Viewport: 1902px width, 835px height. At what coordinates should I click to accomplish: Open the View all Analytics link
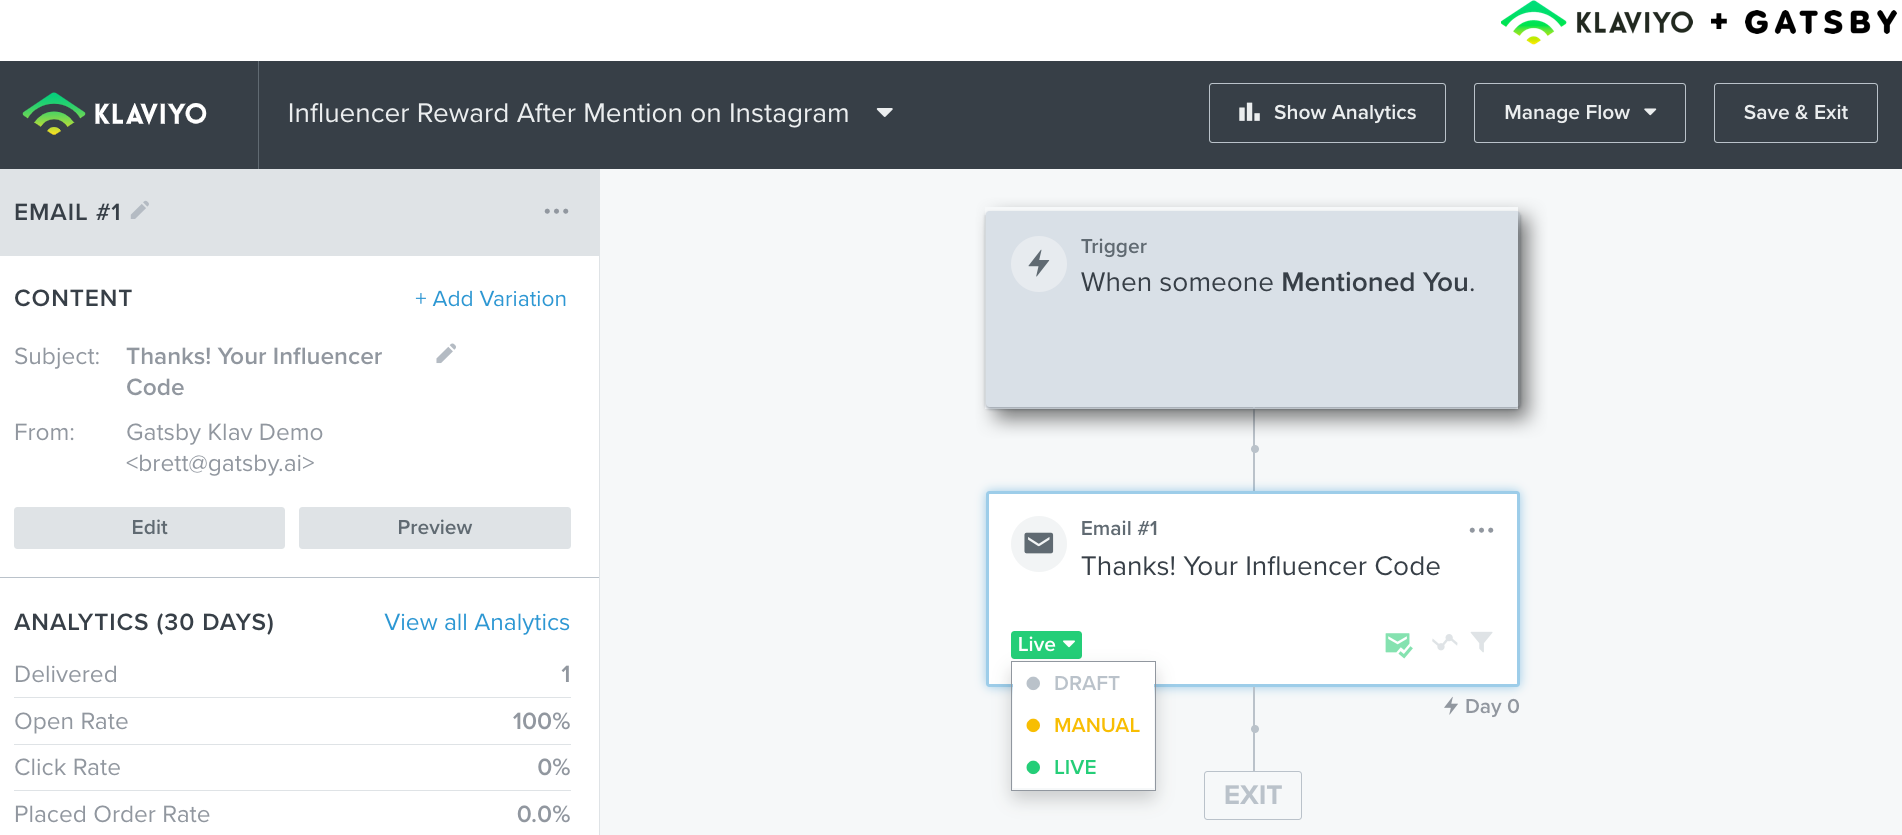click(x=477, y=622)
